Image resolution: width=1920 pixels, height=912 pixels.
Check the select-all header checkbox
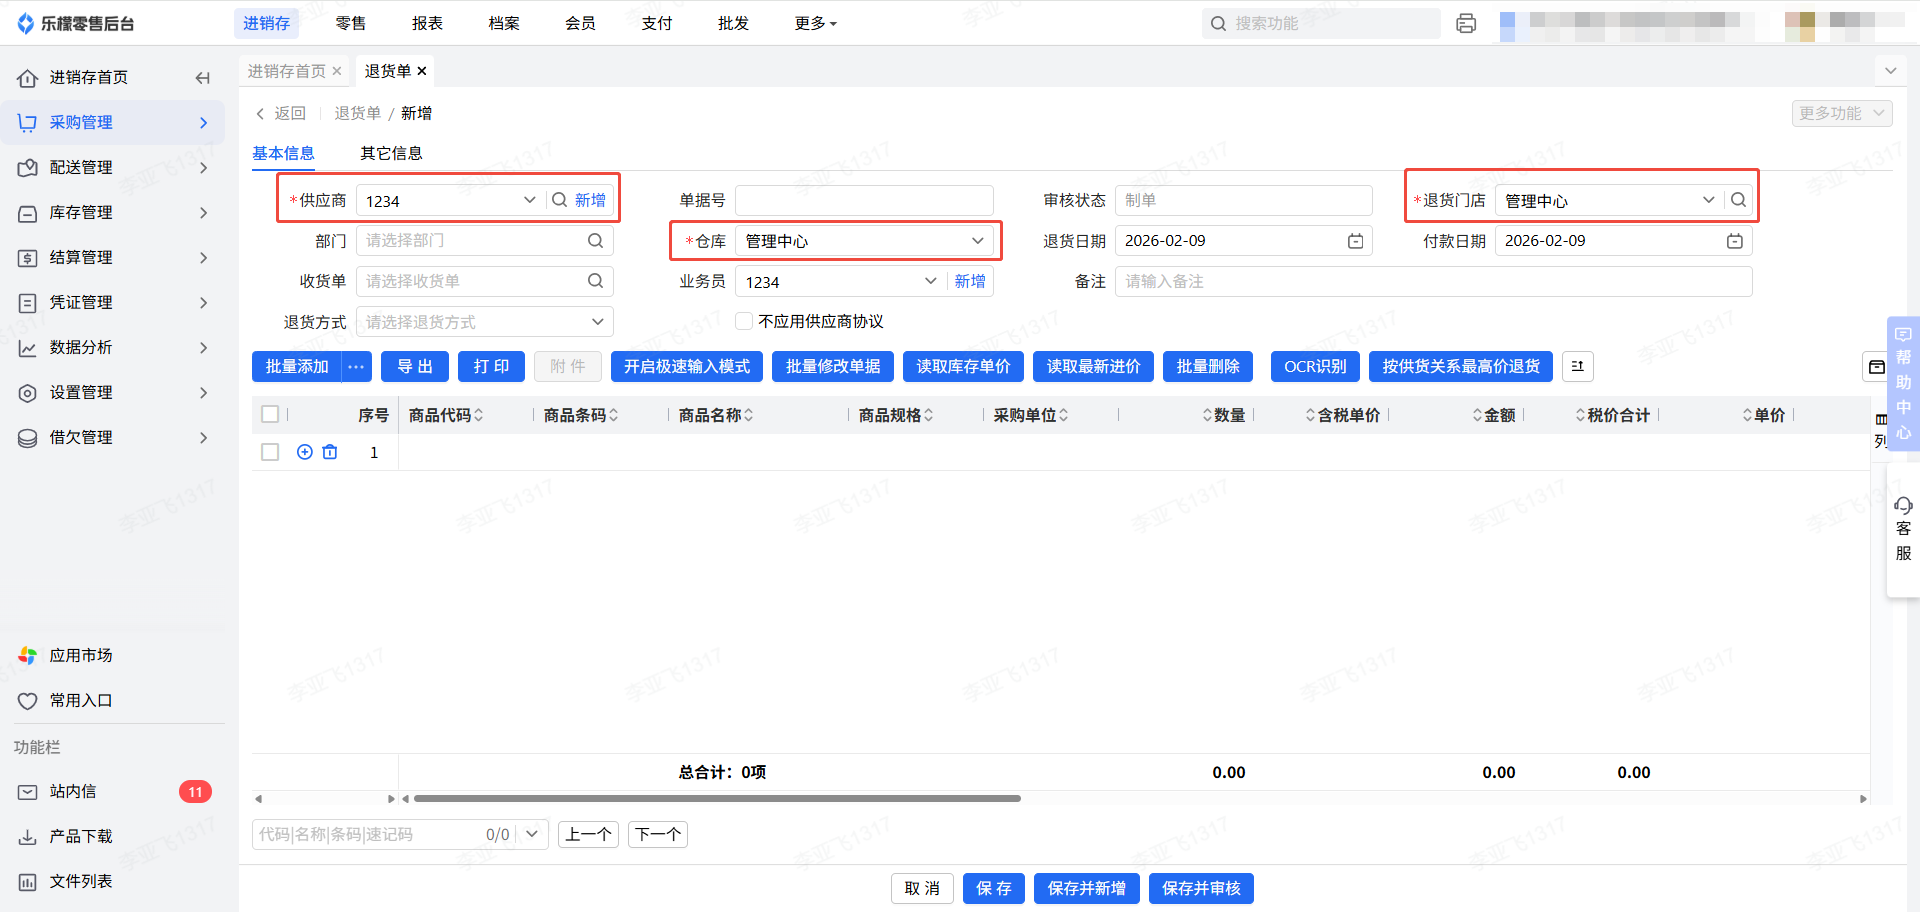[x=270, y=414]
